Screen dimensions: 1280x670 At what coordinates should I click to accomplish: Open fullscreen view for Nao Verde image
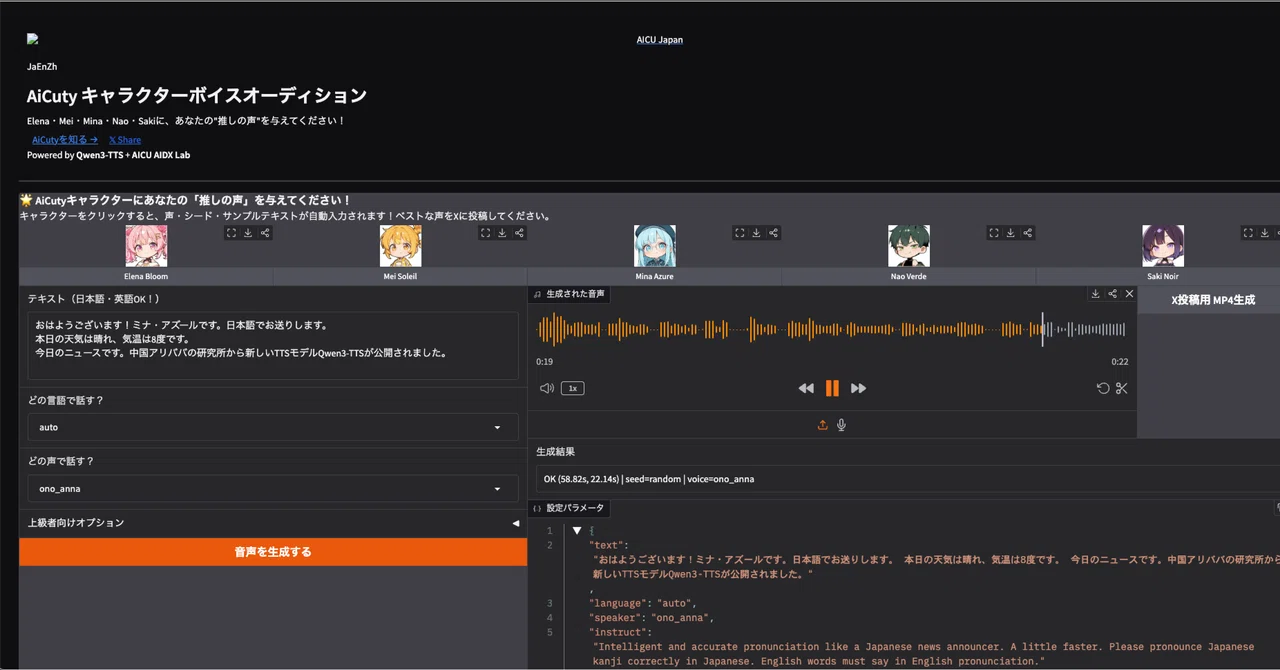click(x=994, y=233)
